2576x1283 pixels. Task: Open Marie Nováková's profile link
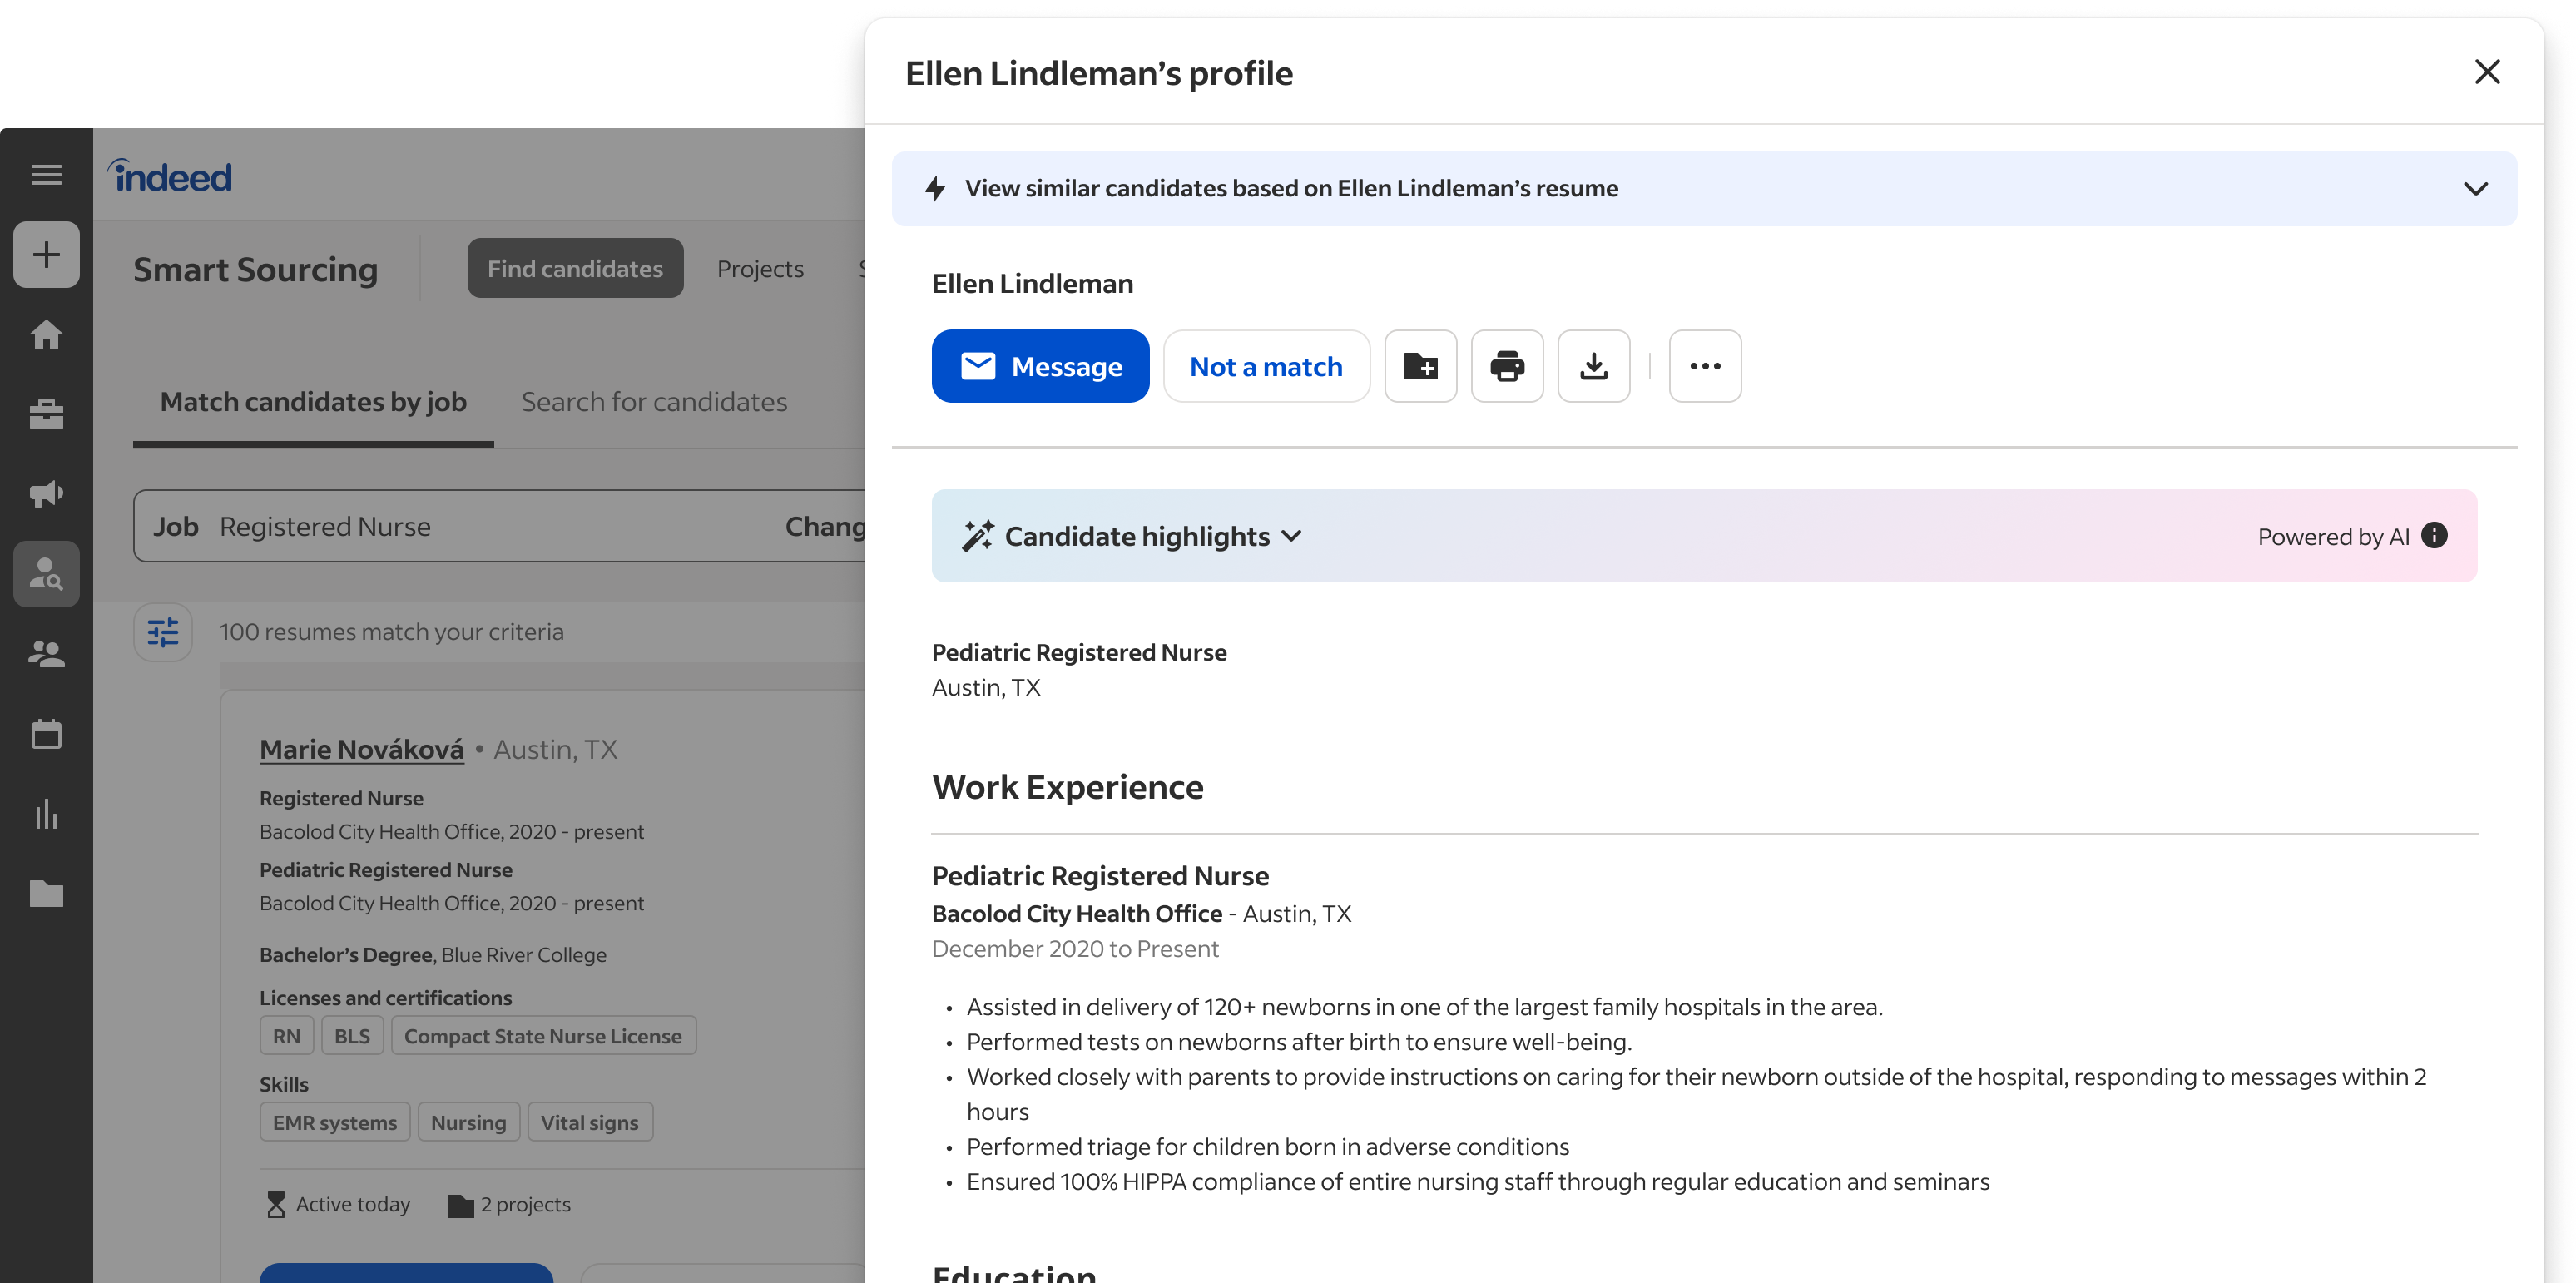click(362, 750)
